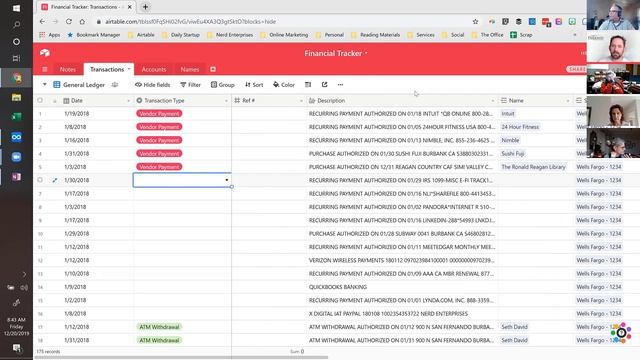This screenshot has height=360, width=640.
Task: Open the Date column header dropdown
Action: [128, 101]
